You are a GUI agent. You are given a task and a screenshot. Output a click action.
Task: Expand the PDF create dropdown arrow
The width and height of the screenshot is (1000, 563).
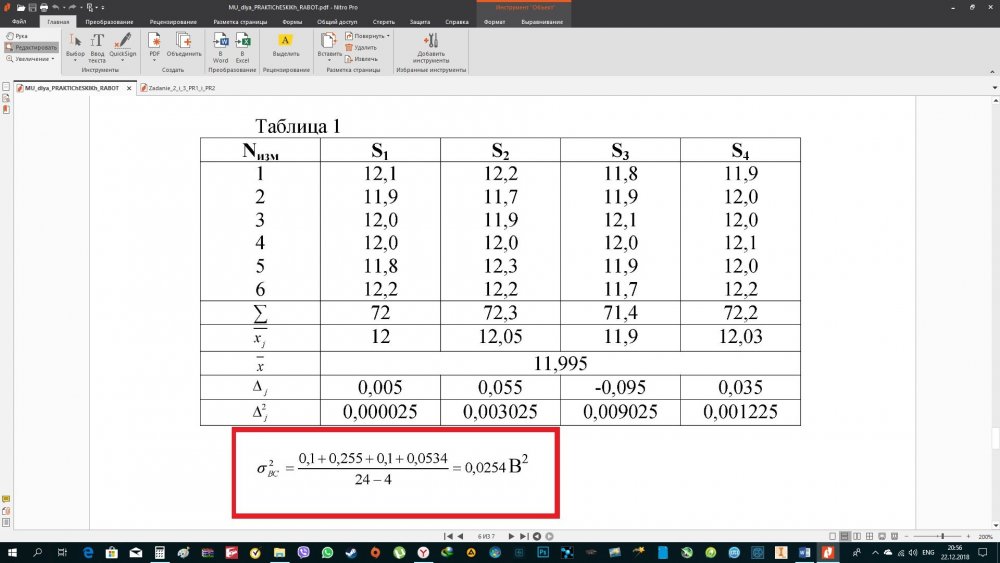[x=154, y=61]
